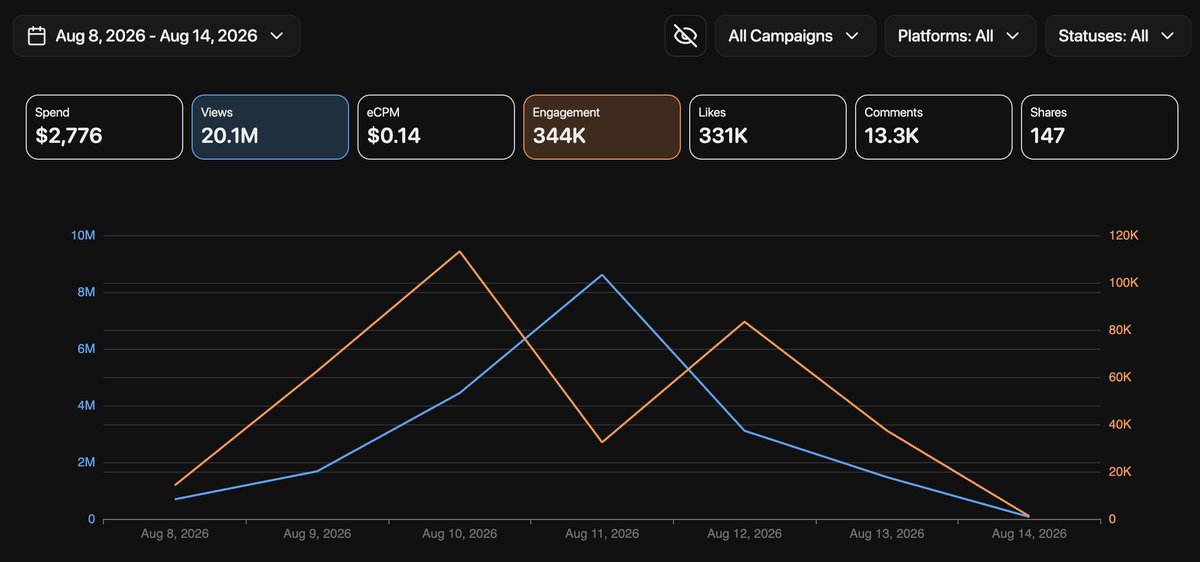The width and height of the screenshot is (1200, 562).
Task: Select the eCPM metric card
Action: [x=436, y=127]
